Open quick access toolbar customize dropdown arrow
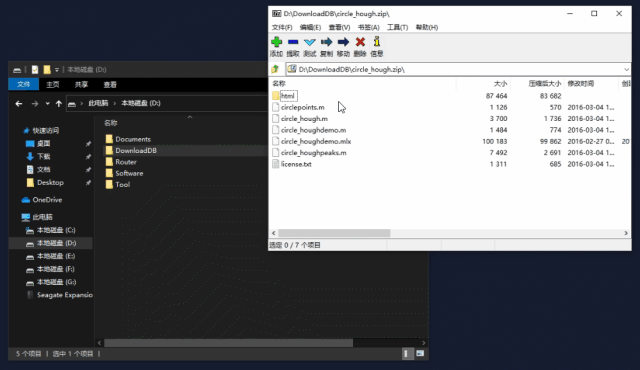The width and height of the screenshot is (640, 370). [57, 70]
